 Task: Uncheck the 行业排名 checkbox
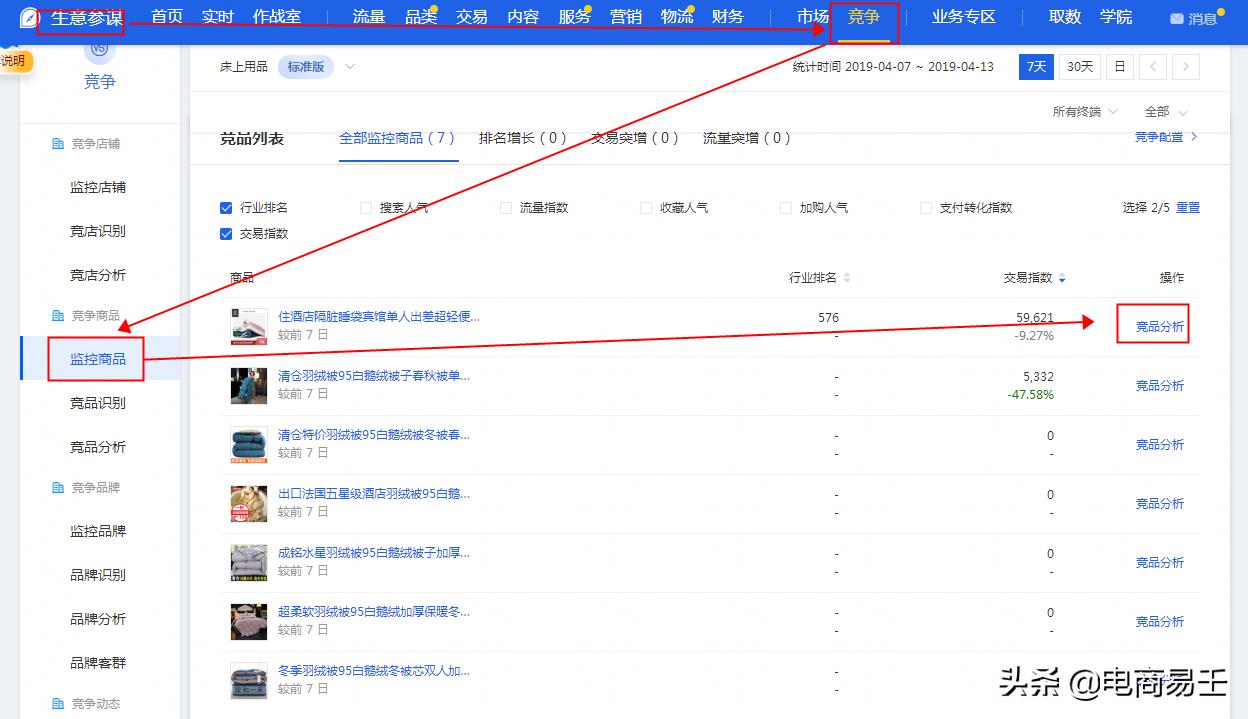225,207
